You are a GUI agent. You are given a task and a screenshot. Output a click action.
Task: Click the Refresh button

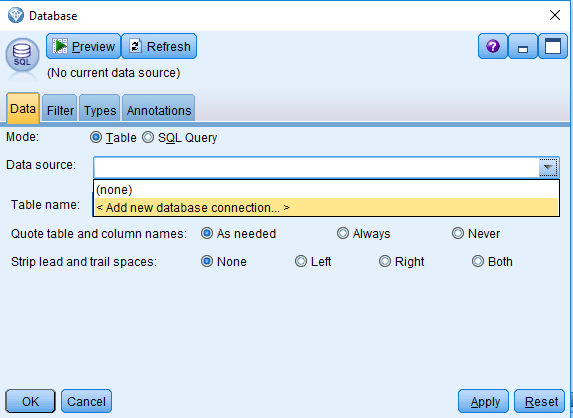point(159,46)
